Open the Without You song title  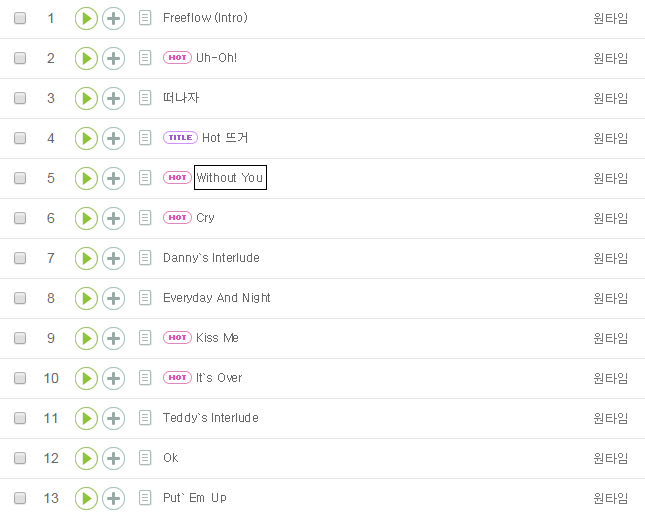[x=230, y=178]
